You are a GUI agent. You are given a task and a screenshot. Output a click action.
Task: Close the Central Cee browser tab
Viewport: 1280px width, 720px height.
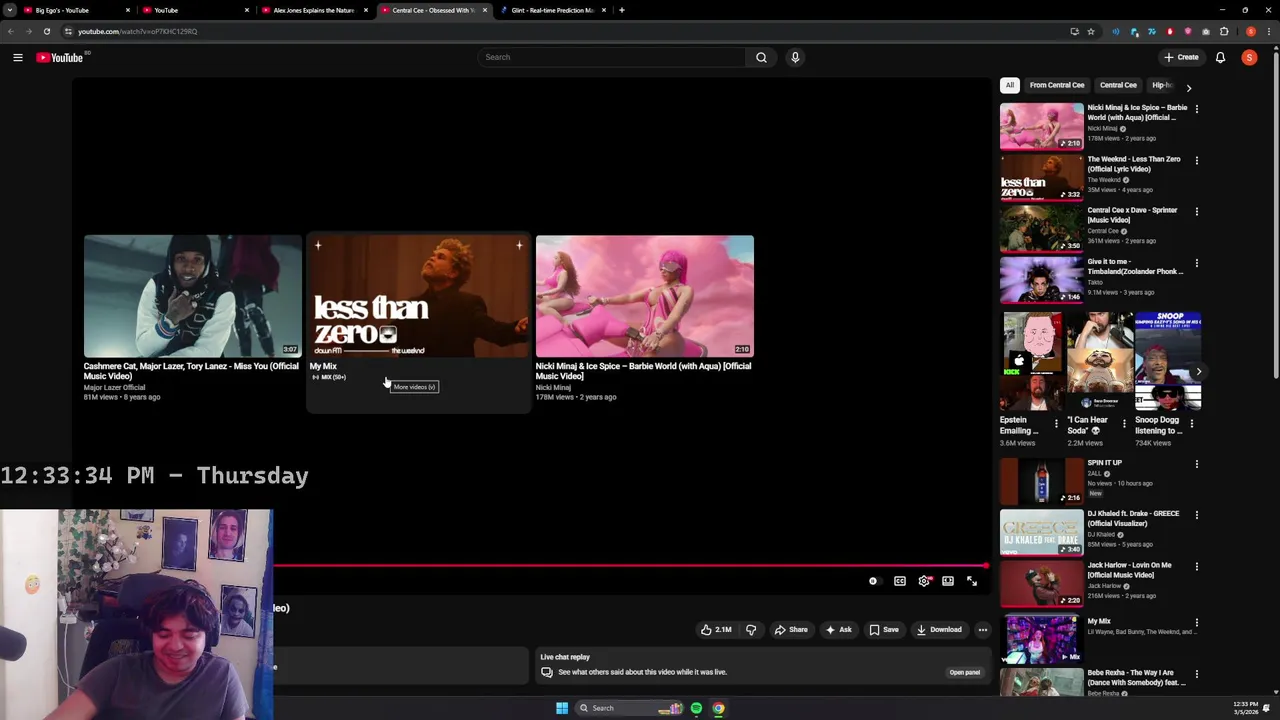(x=485, y=10)
